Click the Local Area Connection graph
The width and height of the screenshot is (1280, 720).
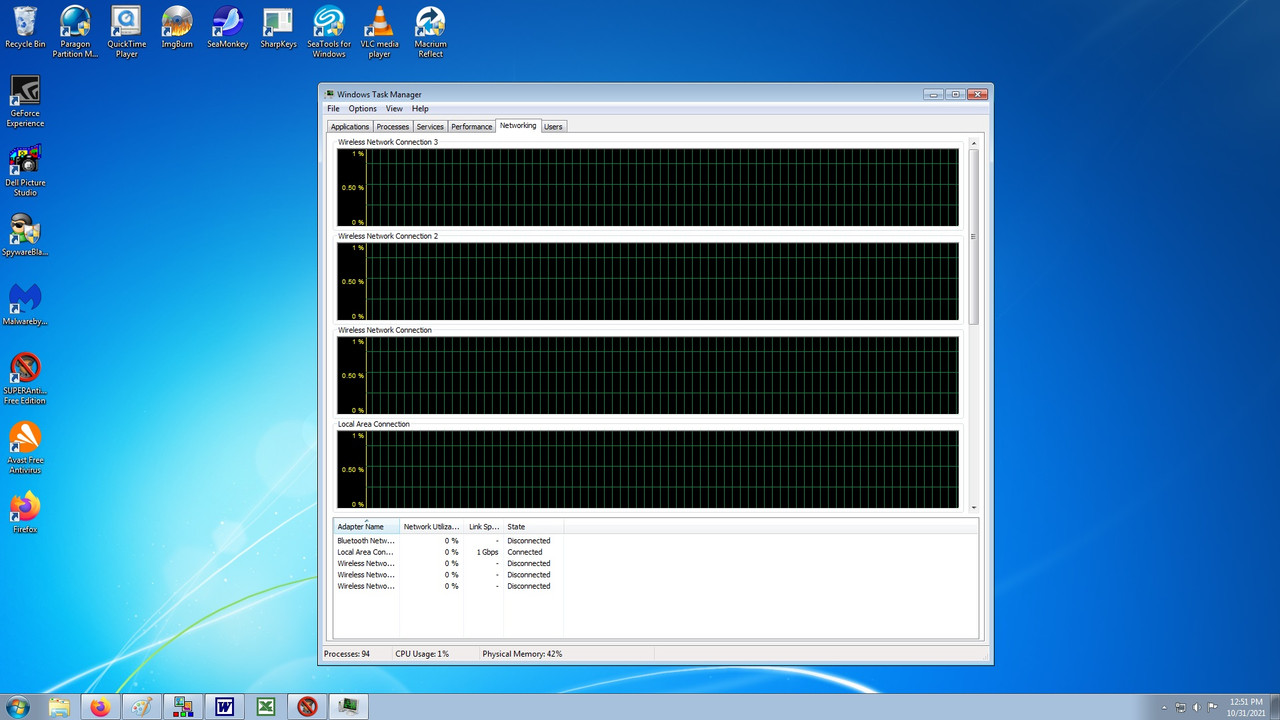tap(647, 469)
